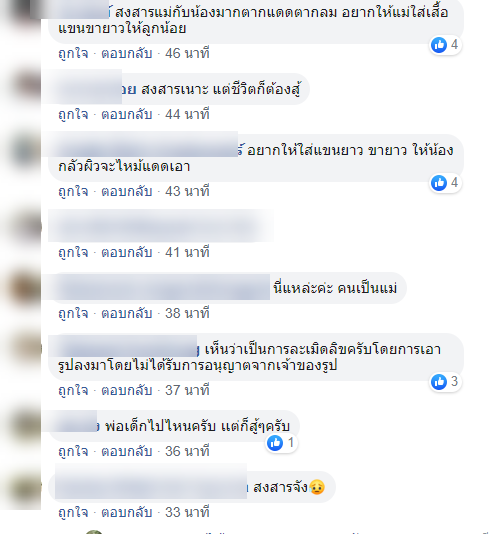Open the 46 นาที comment timestamp
Screen dimensions: 489x534
tap(187, 53)
